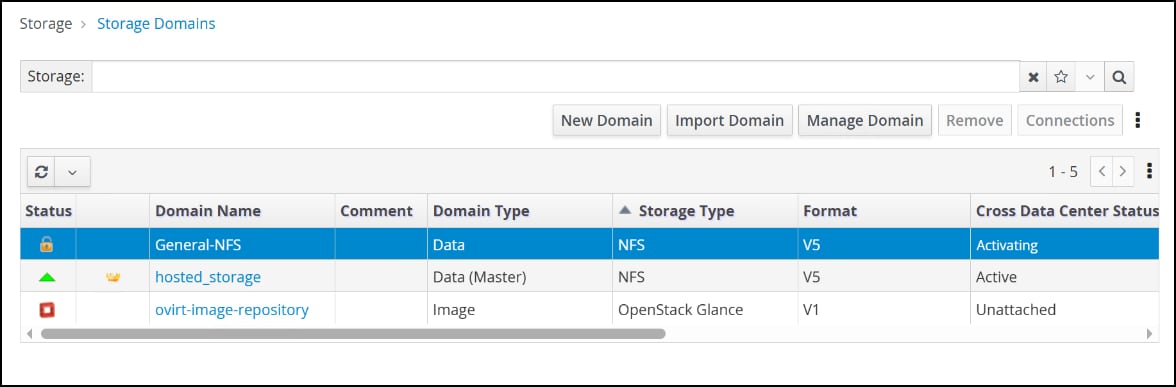Viewport: 1176px width, 387px height.
Task: Open ovirt-image-repository domain link
Action: (232, 309)
